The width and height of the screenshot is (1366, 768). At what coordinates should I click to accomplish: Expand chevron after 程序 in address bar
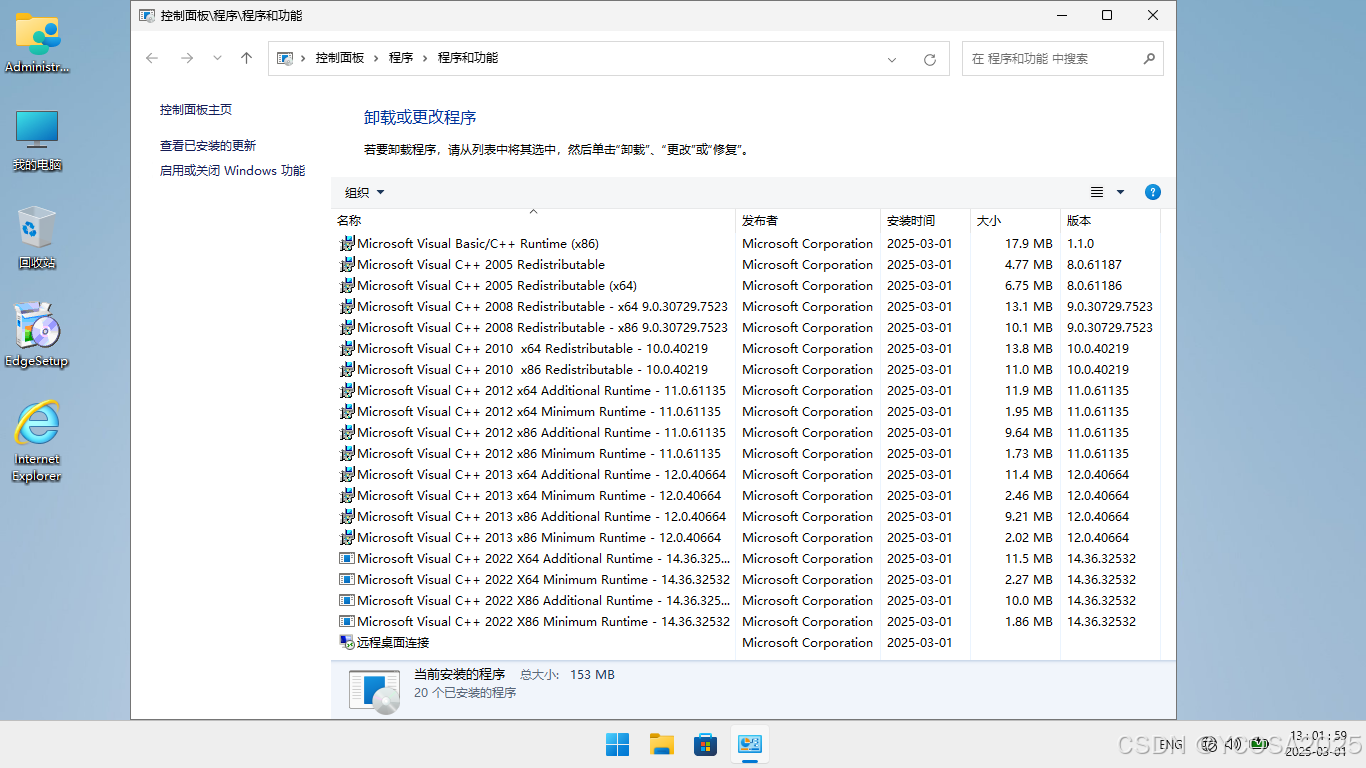425,58
